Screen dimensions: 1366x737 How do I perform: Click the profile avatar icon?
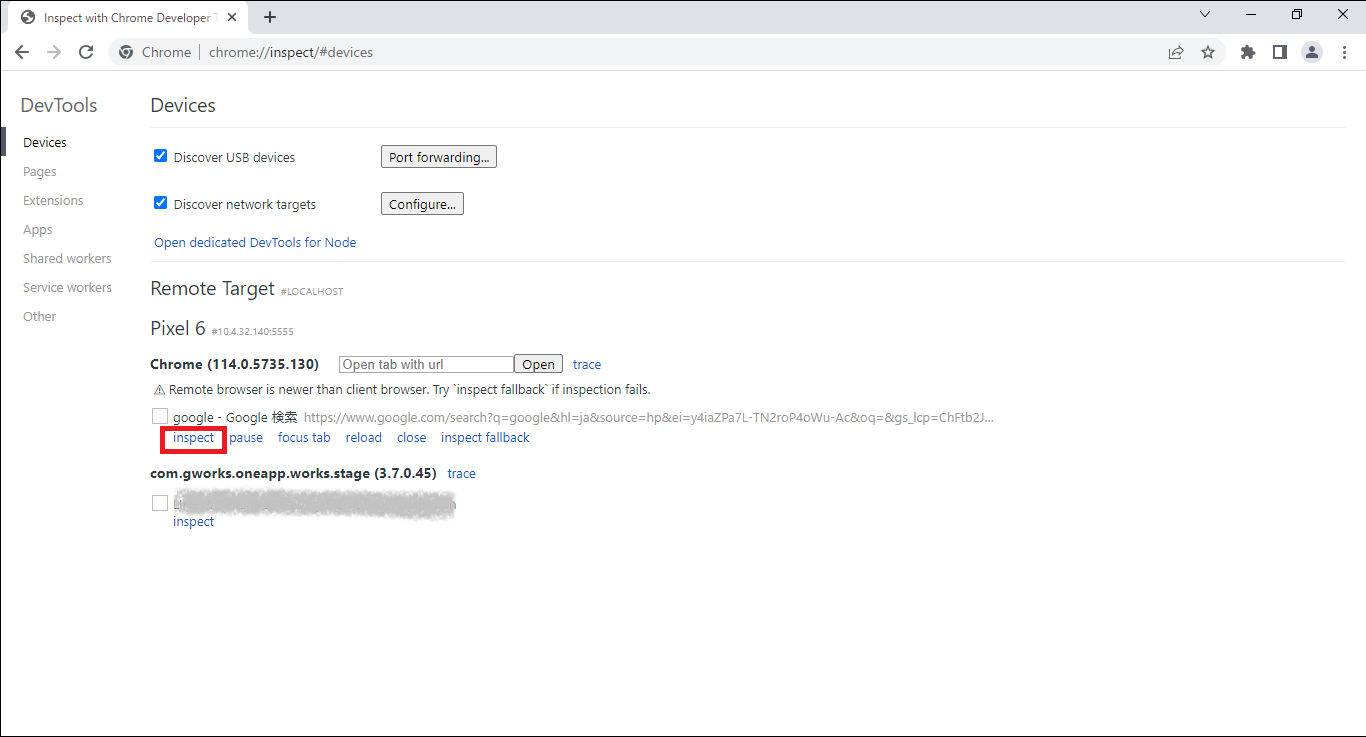tap(1312, 52)
